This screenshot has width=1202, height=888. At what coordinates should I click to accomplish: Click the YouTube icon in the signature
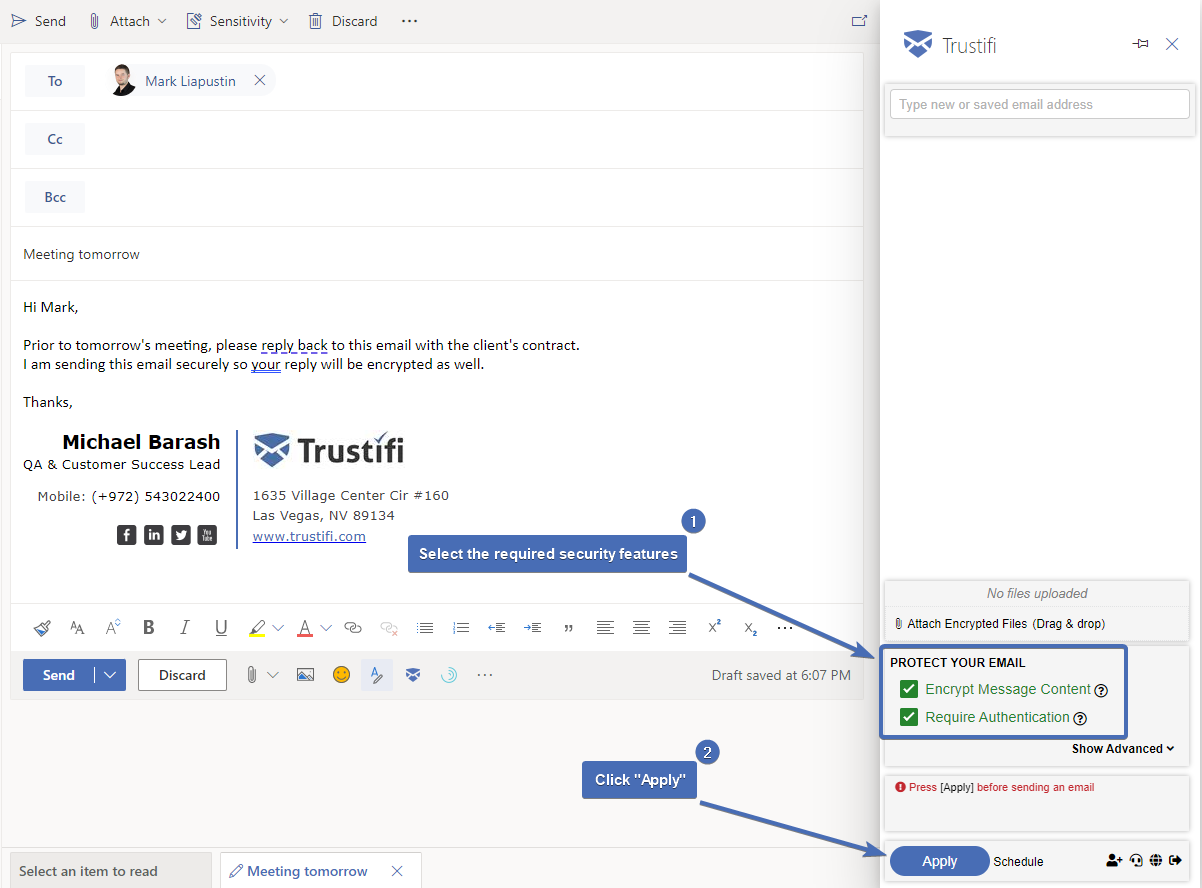pos(207,535)
